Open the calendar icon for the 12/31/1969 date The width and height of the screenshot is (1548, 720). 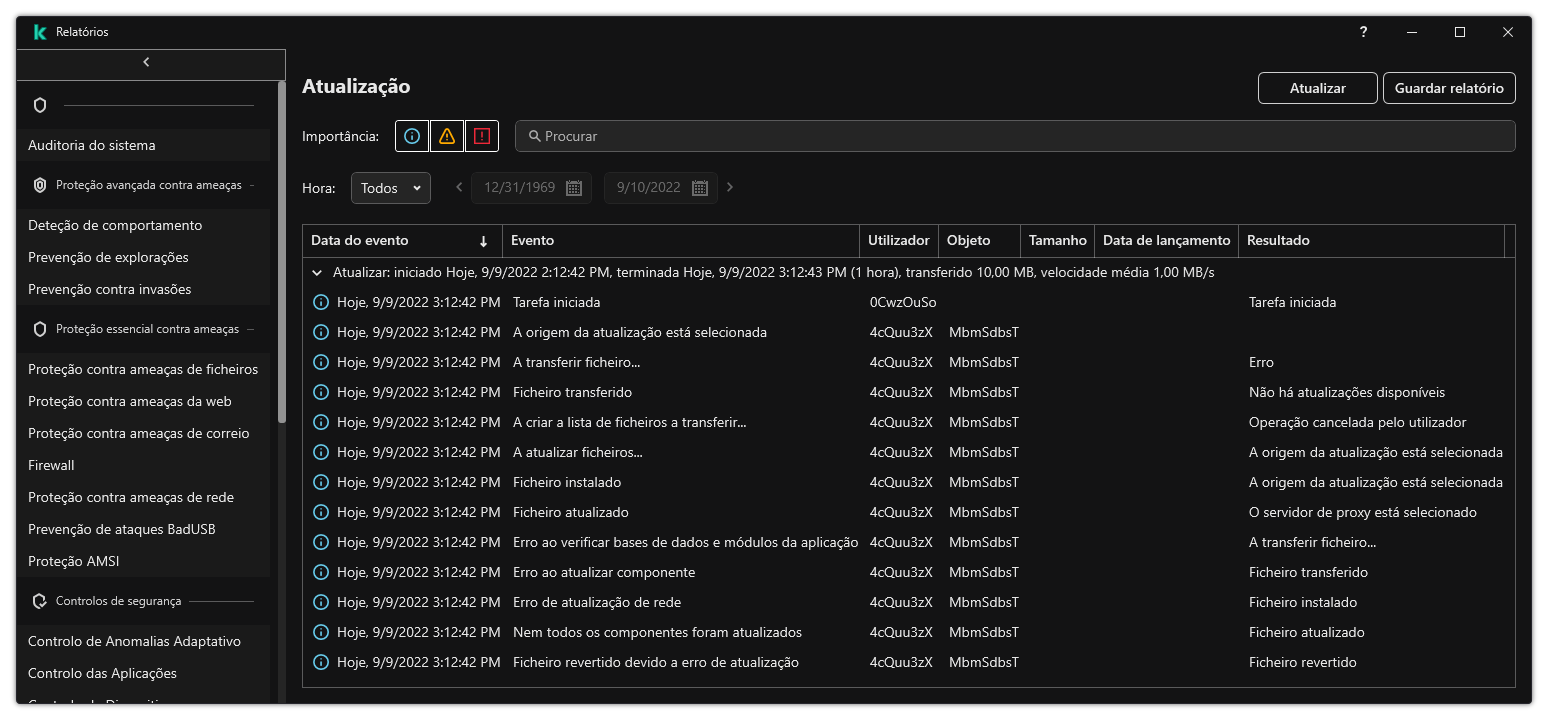pyautogui.click(x=576, y=187)
